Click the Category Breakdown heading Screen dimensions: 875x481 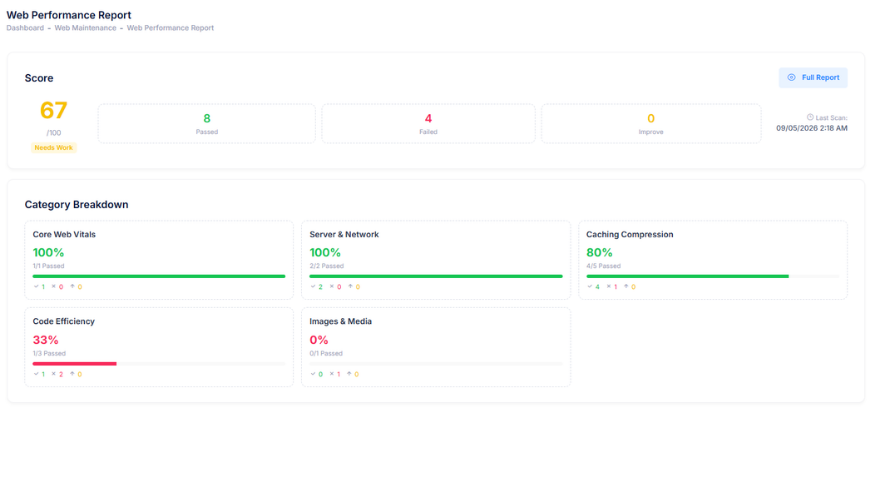tap(76, 205)
